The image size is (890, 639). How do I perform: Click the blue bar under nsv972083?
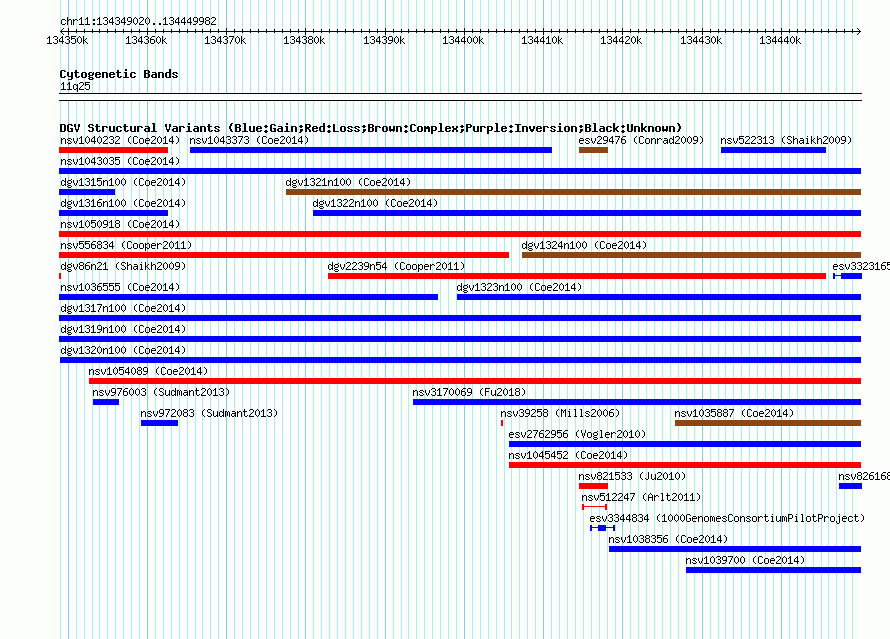pos(159,423)
